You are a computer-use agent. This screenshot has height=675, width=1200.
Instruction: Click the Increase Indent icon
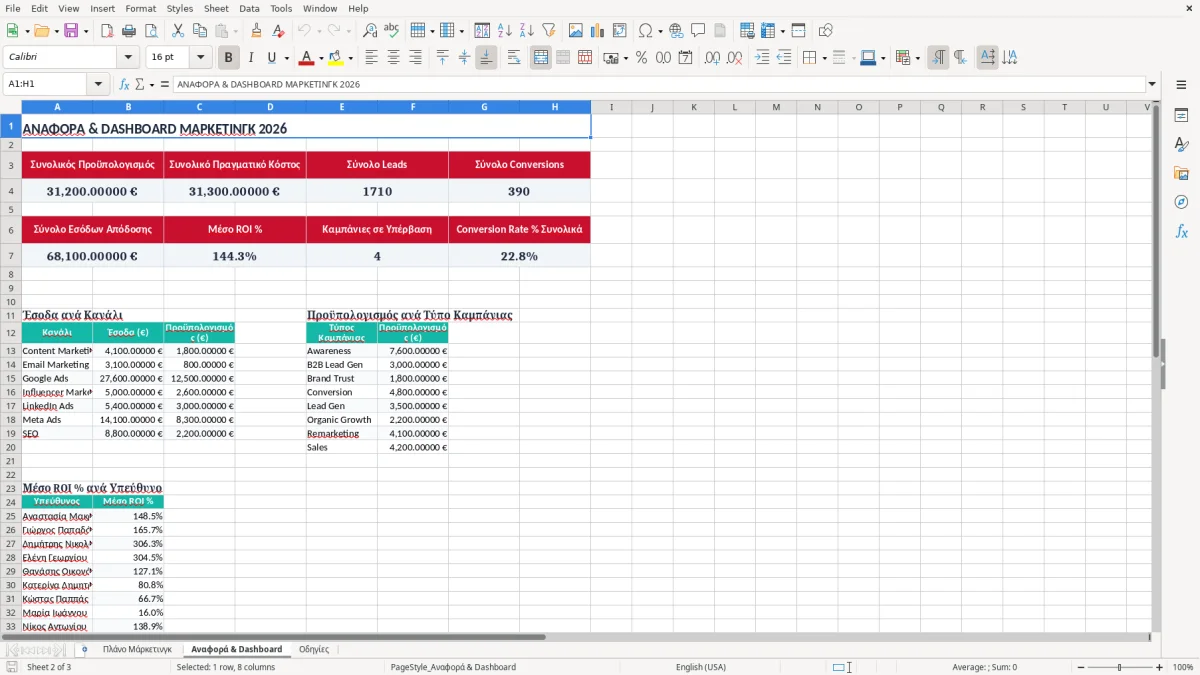762,58
